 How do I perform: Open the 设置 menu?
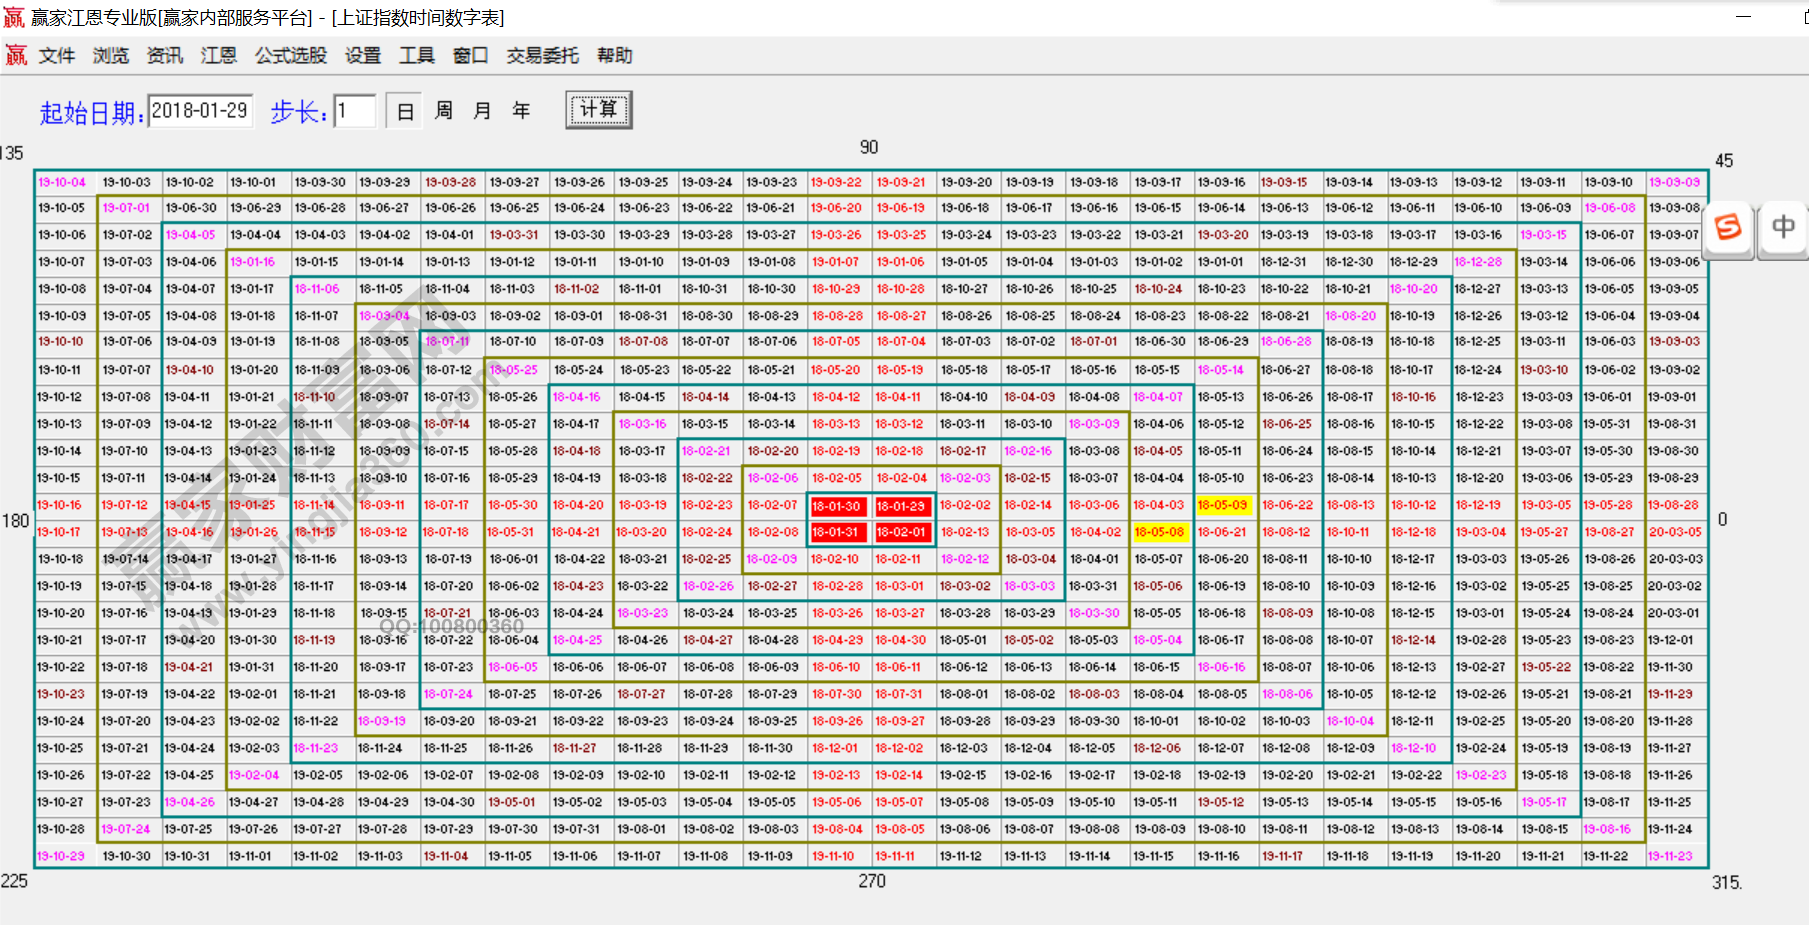[363, 56]
